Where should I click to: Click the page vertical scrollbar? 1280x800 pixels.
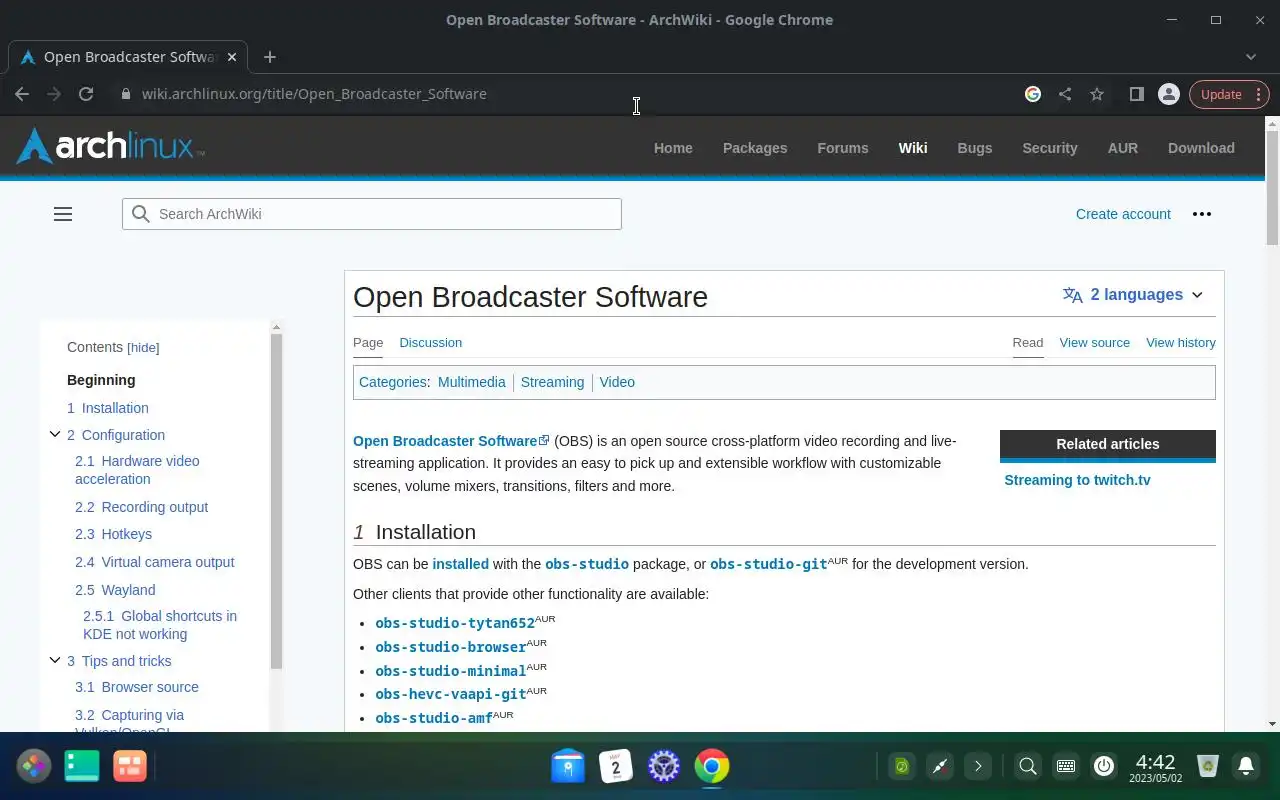tap(1272, 187)
